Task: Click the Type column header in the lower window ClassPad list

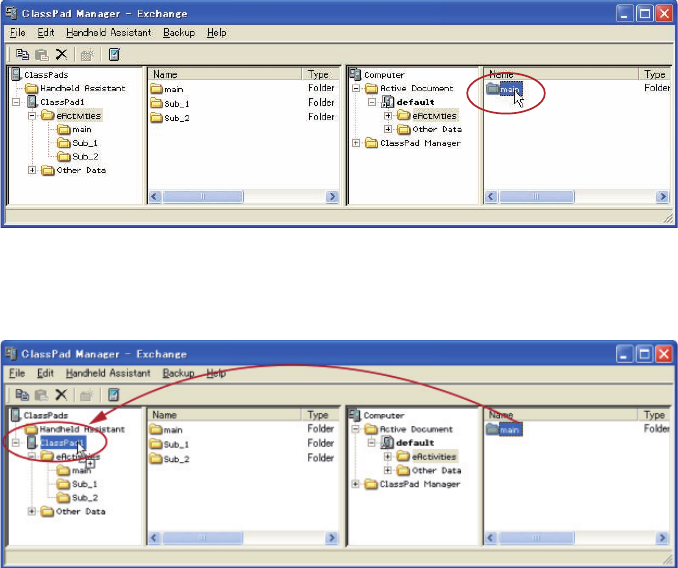Action: pos(320,415)
